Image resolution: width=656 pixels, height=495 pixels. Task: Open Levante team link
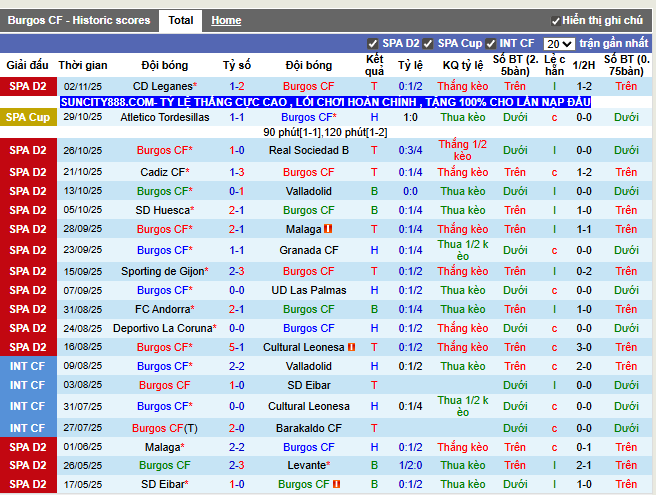pyautogui.click(x=309, y=465)
